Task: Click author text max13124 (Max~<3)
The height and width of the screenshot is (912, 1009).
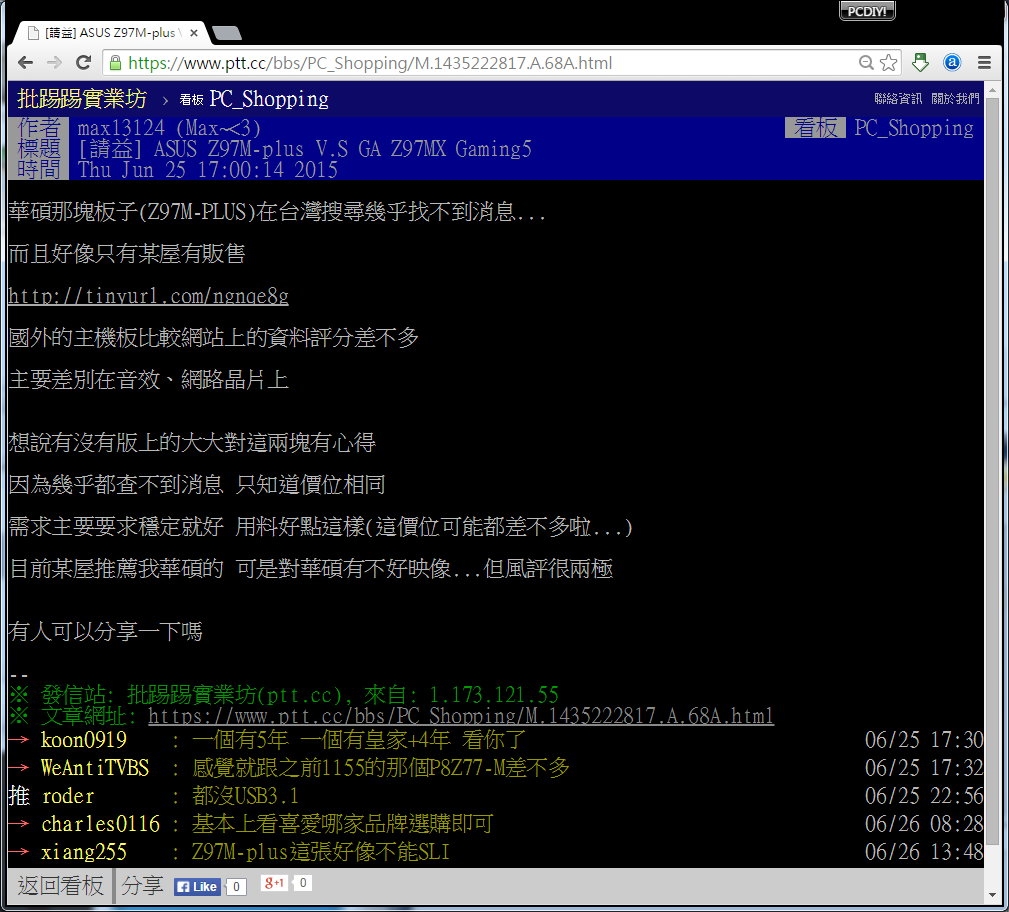Action: pyautogui.click(x=169, y=128)
